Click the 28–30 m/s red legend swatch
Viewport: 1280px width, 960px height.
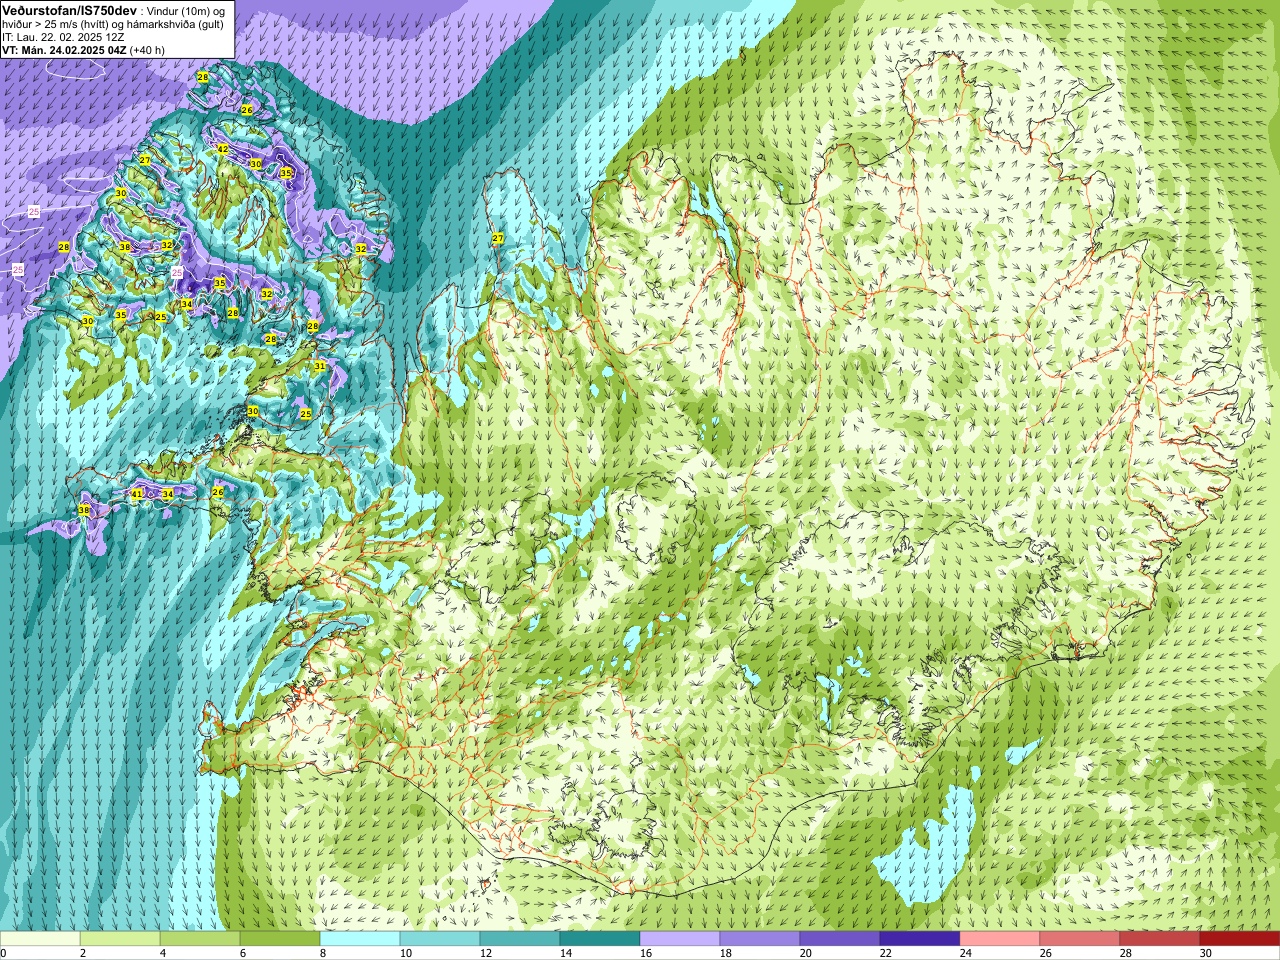[x=1160, y=939]
